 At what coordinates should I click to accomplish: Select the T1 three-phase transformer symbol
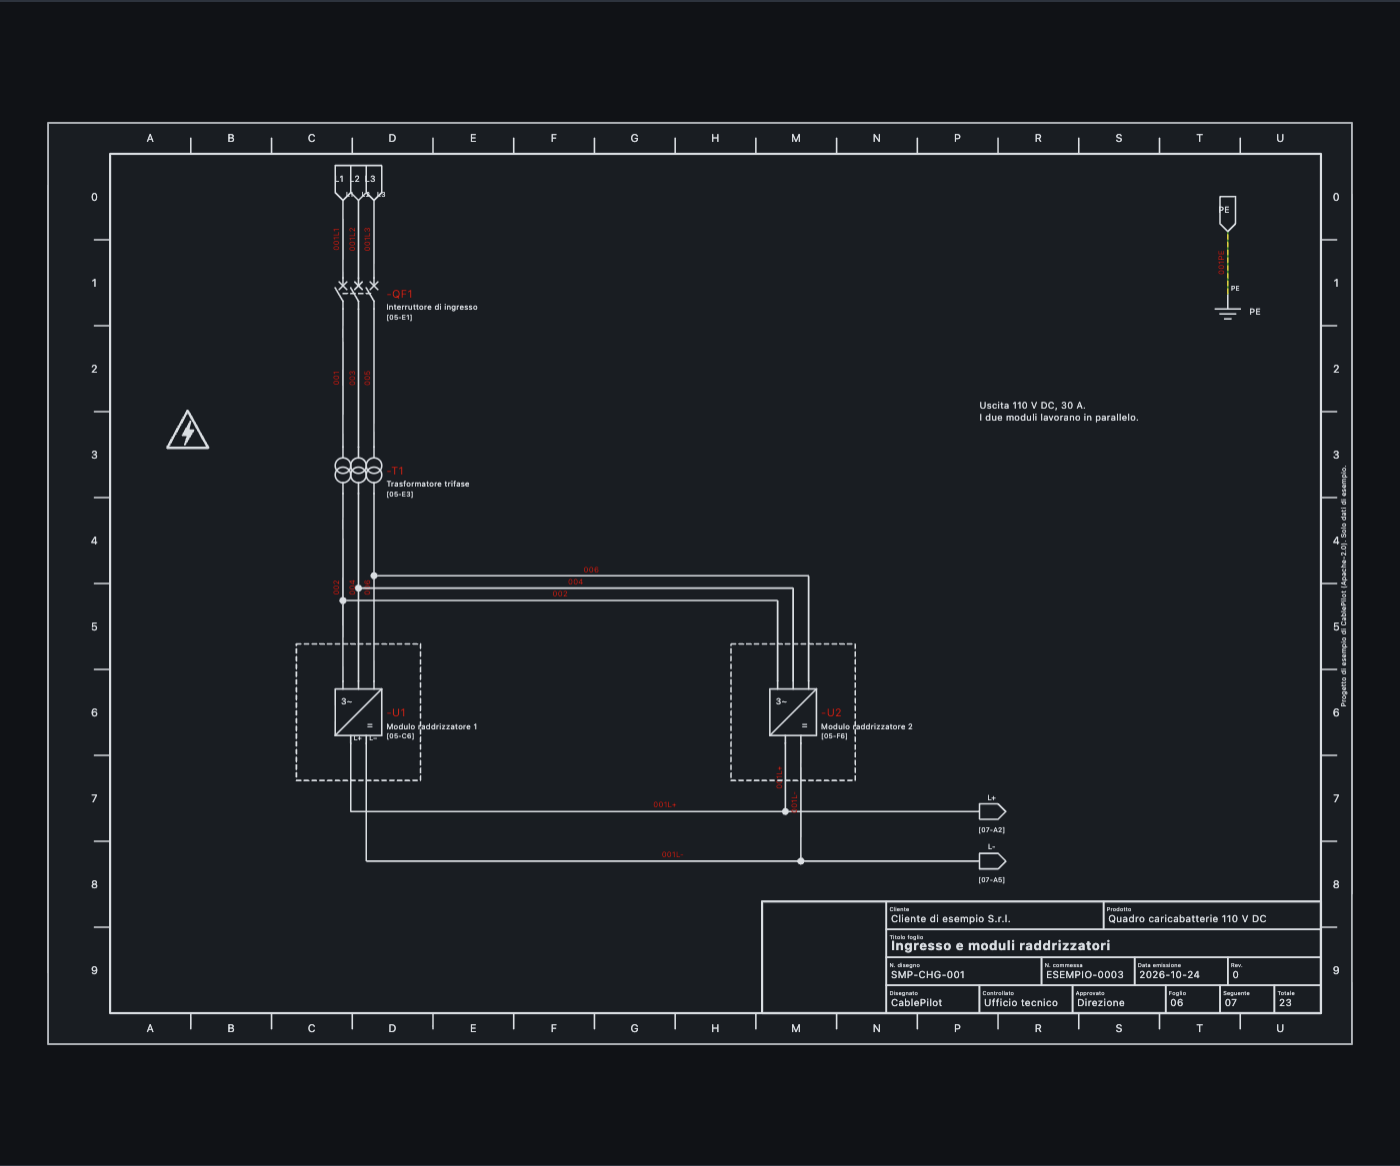tap(358, 470)
